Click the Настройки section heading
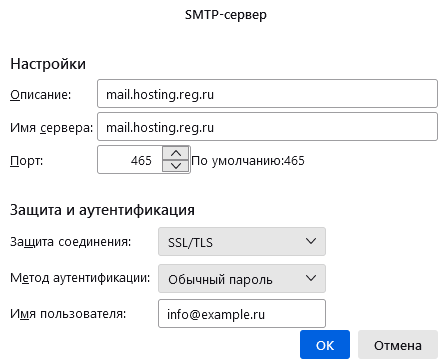 [48, 64]
